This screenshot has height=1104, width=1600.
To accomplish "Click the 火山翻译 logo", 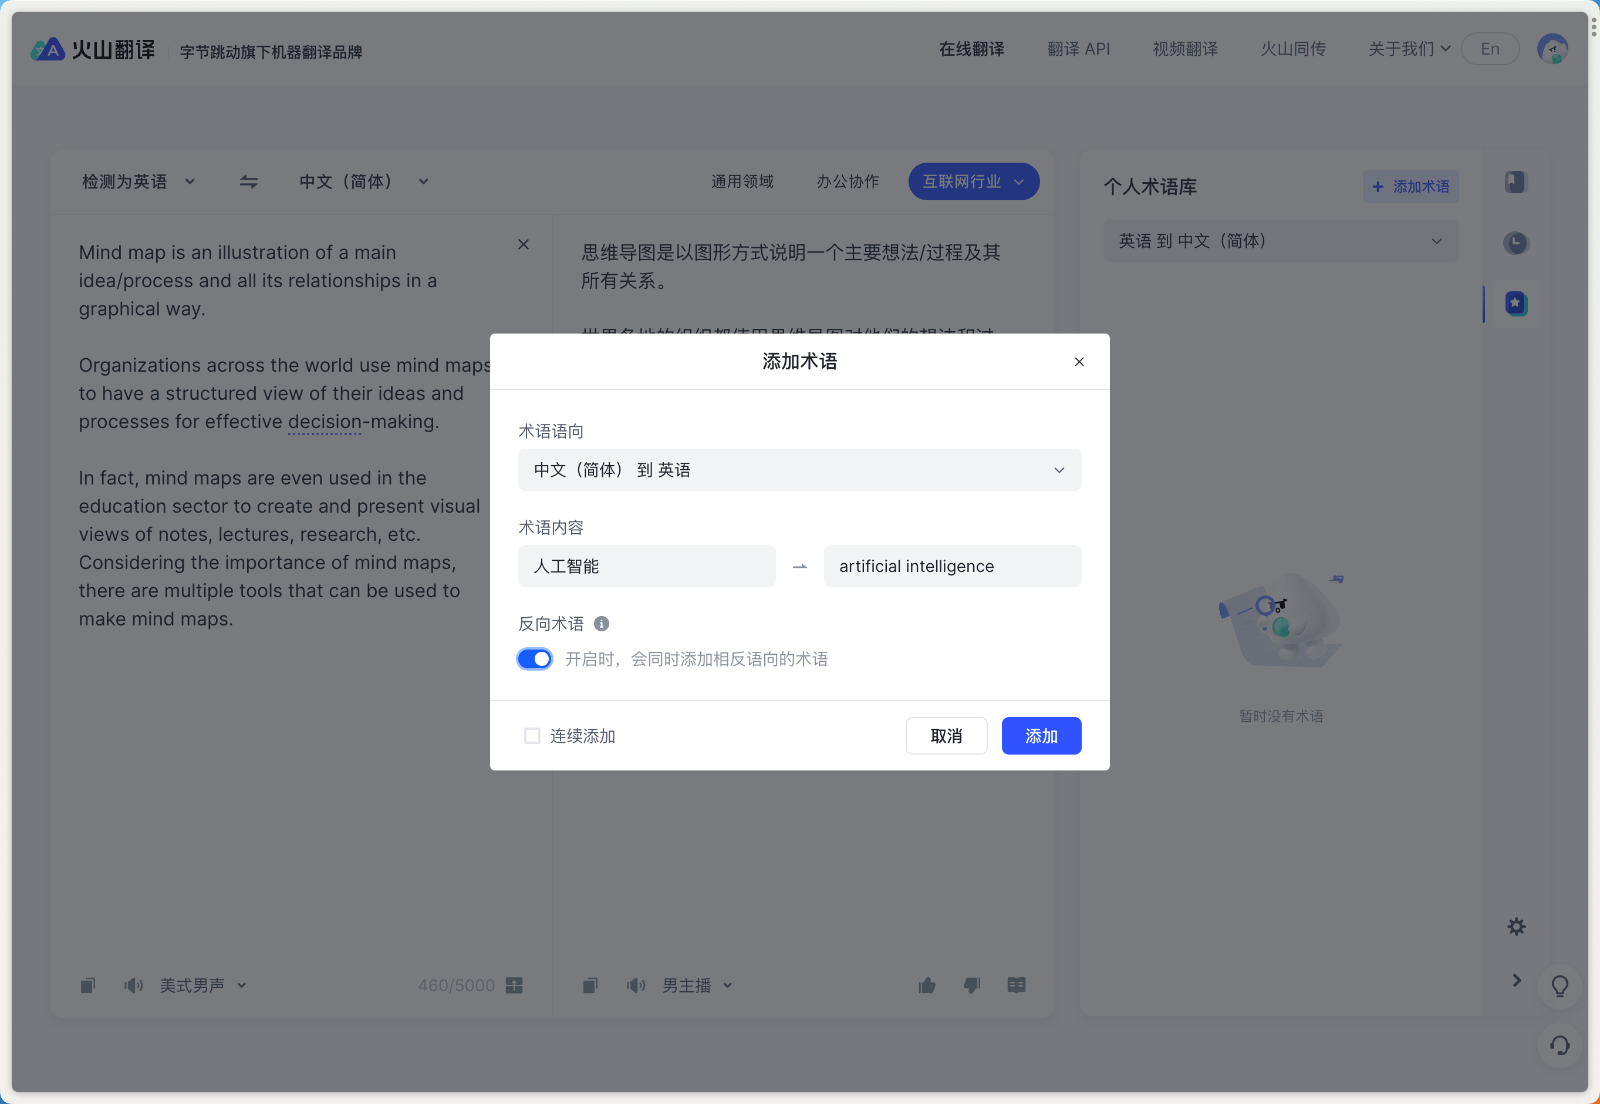I will tap(93, 49).
